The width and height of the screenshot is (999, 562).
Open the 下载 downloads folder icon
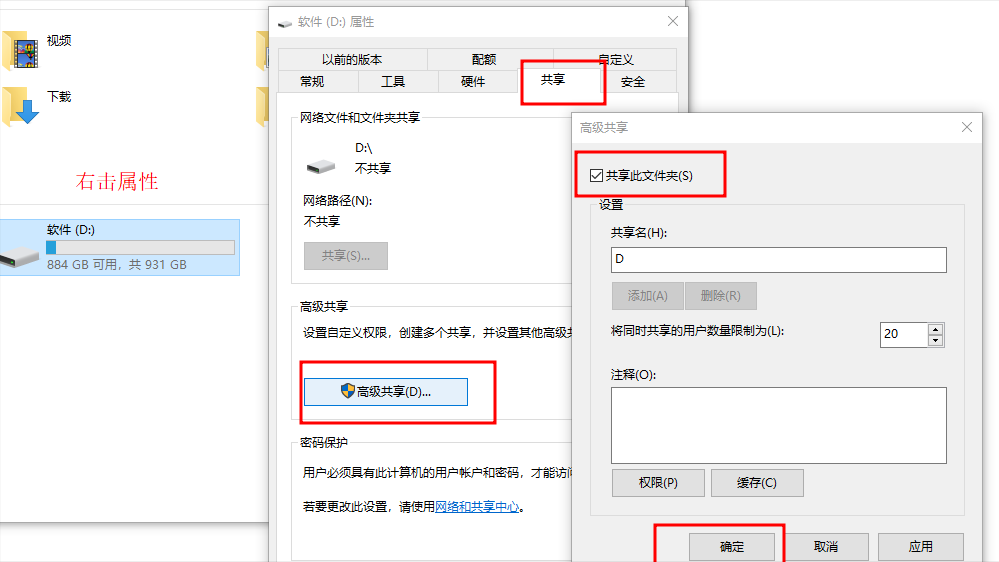click(x=21, y=106)
